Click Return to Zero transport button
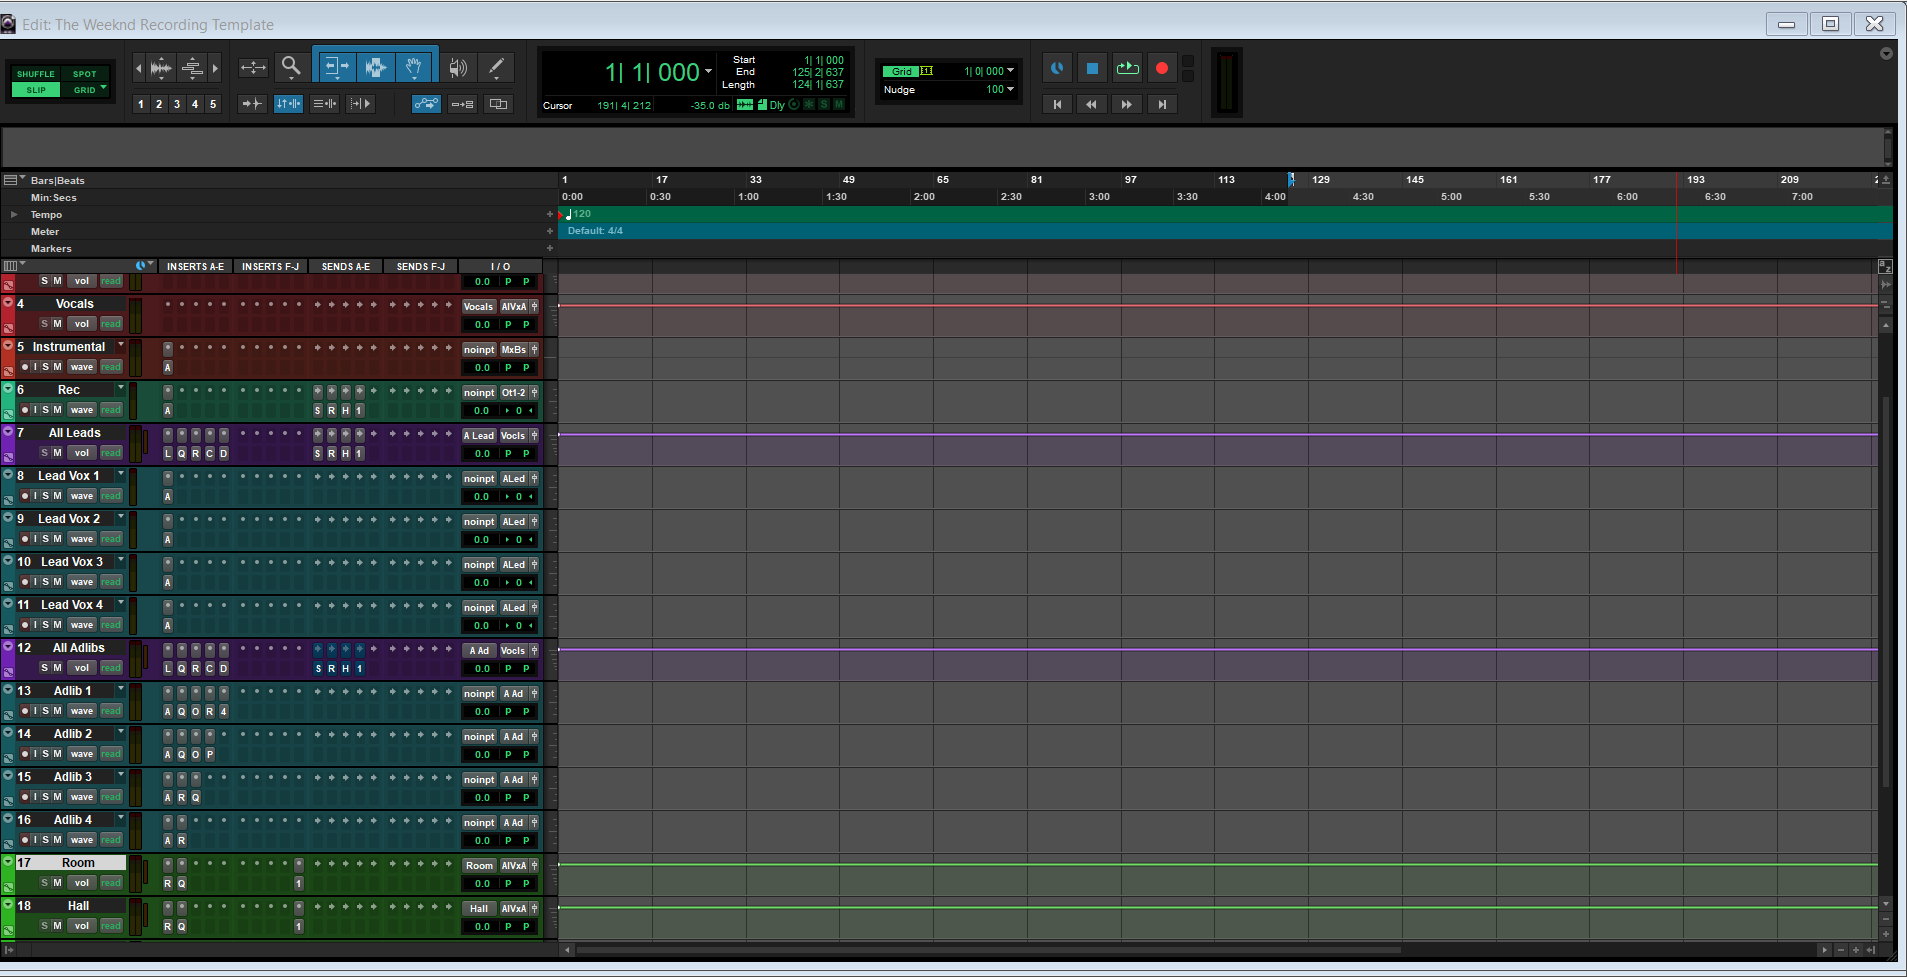1907x977 pixels. click(x=1057, y=104)
